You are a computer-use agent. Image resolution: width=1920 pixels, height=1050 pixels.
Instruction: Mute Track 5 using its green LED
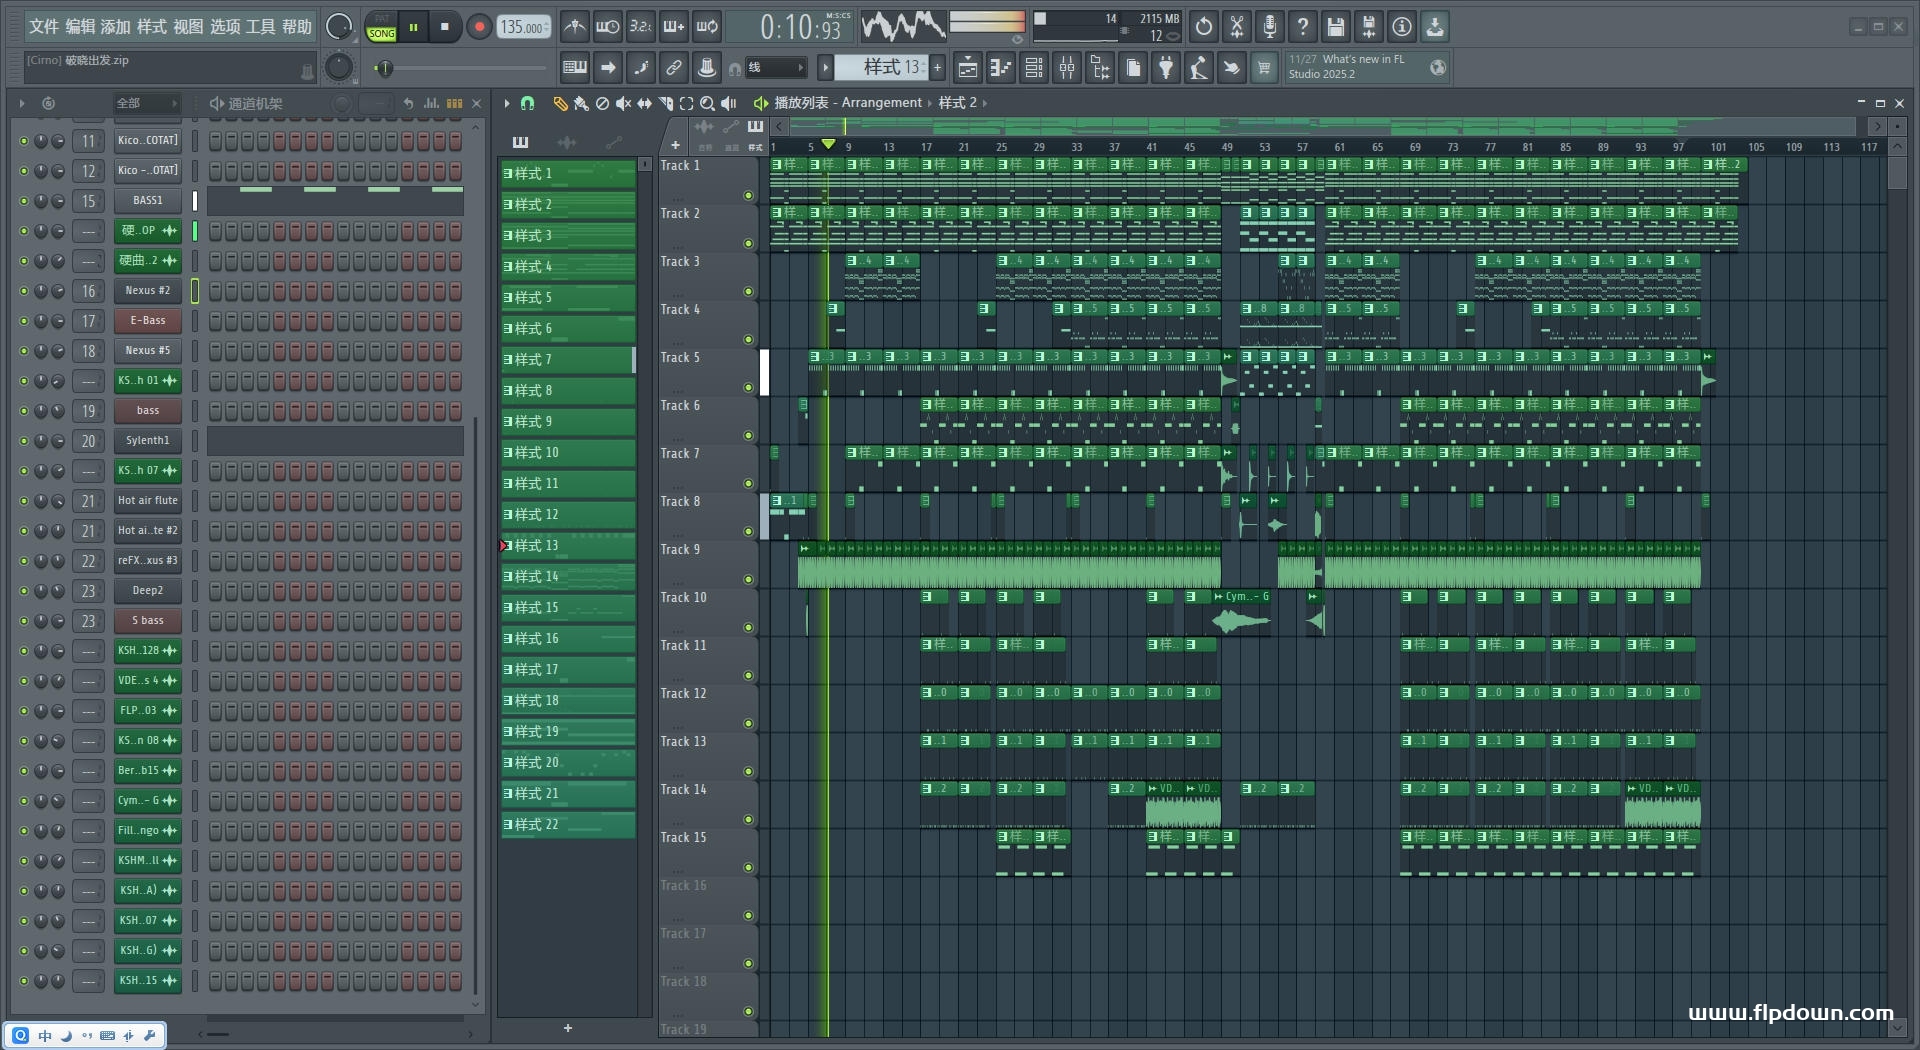point(748,387)
